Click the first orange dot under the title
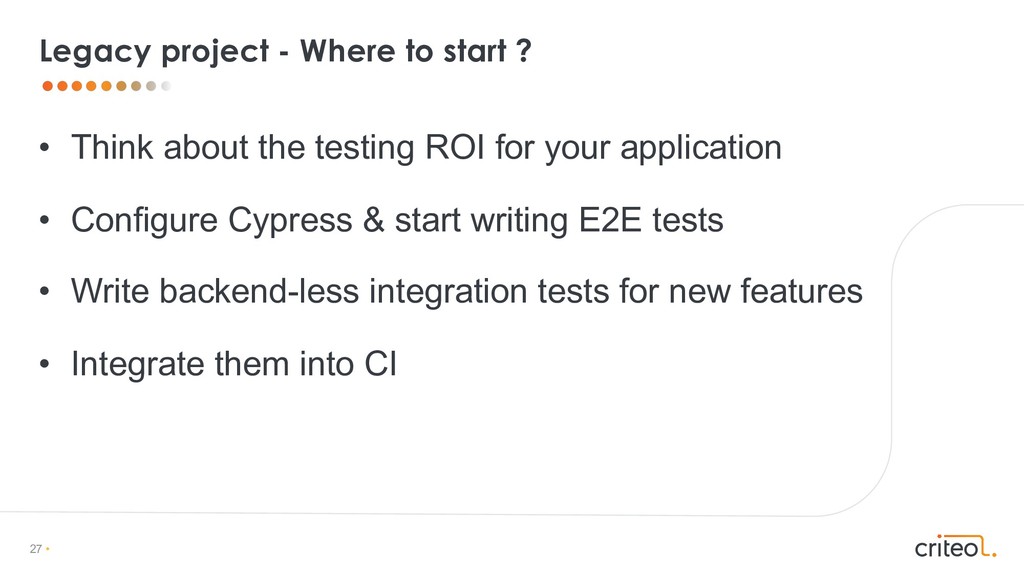The width and height of the screenshot is (1024, 576). [47, 86]
